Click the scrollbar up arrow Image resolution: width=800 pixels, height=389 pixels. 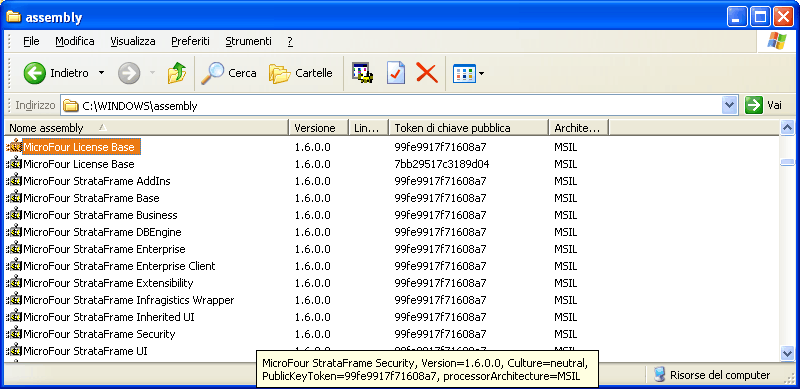pos(787,128)
